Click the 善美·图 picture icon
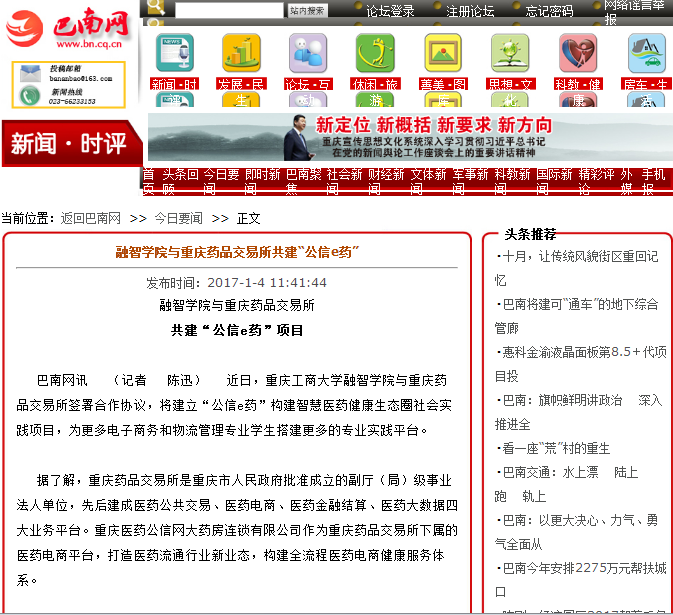 coord(443,53)
